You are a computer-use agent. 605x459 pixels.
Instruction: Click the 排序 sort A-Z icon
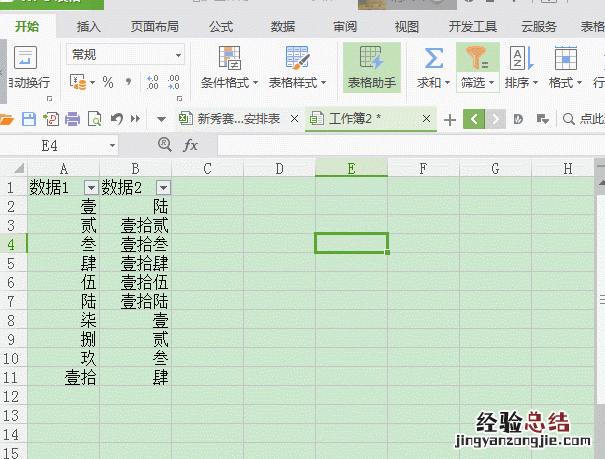pos(521,57)
